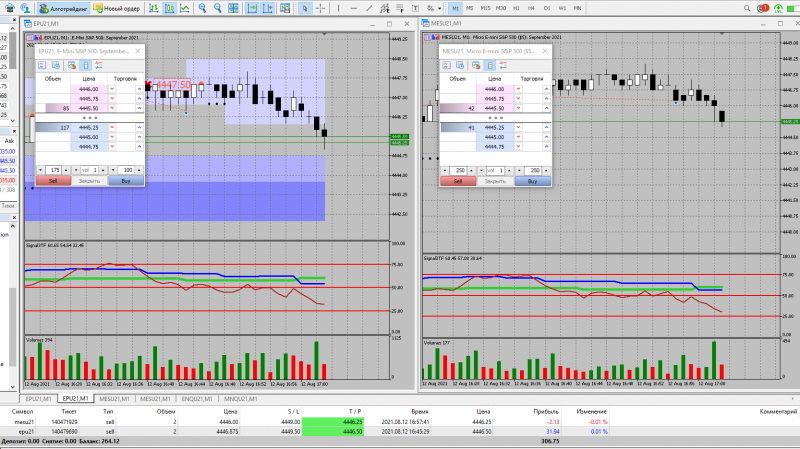Viewport: 800px width, 449px height.
Task: Select M1 timeframe
Action: [455, 8]
